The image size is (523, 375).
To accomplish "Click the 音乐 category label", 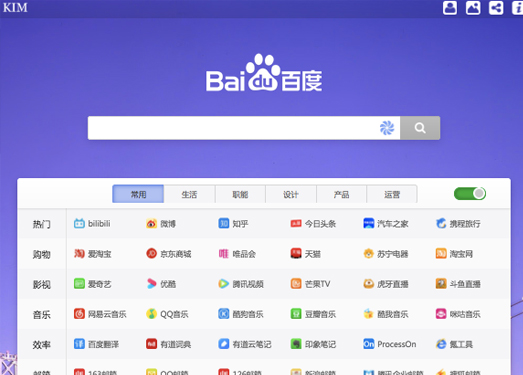I will coord(42,314).
